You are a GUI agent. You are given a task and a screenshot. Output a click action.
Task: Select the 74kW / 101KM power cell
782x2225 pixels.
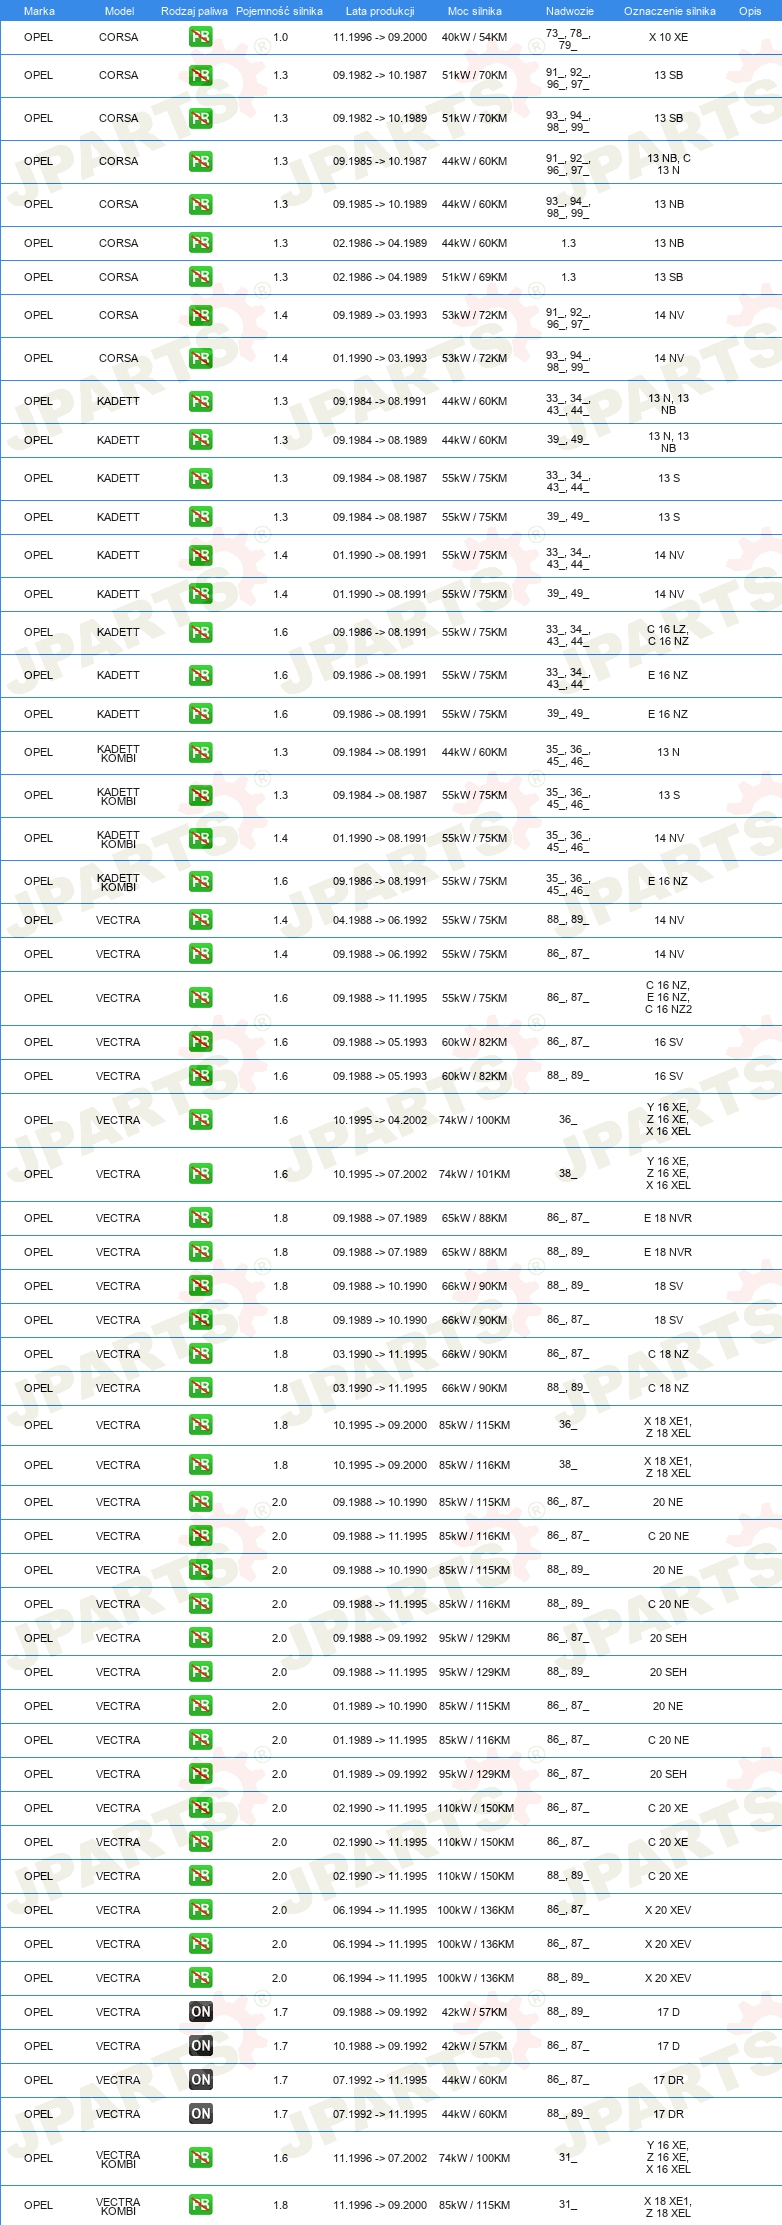coord(474,1174)
